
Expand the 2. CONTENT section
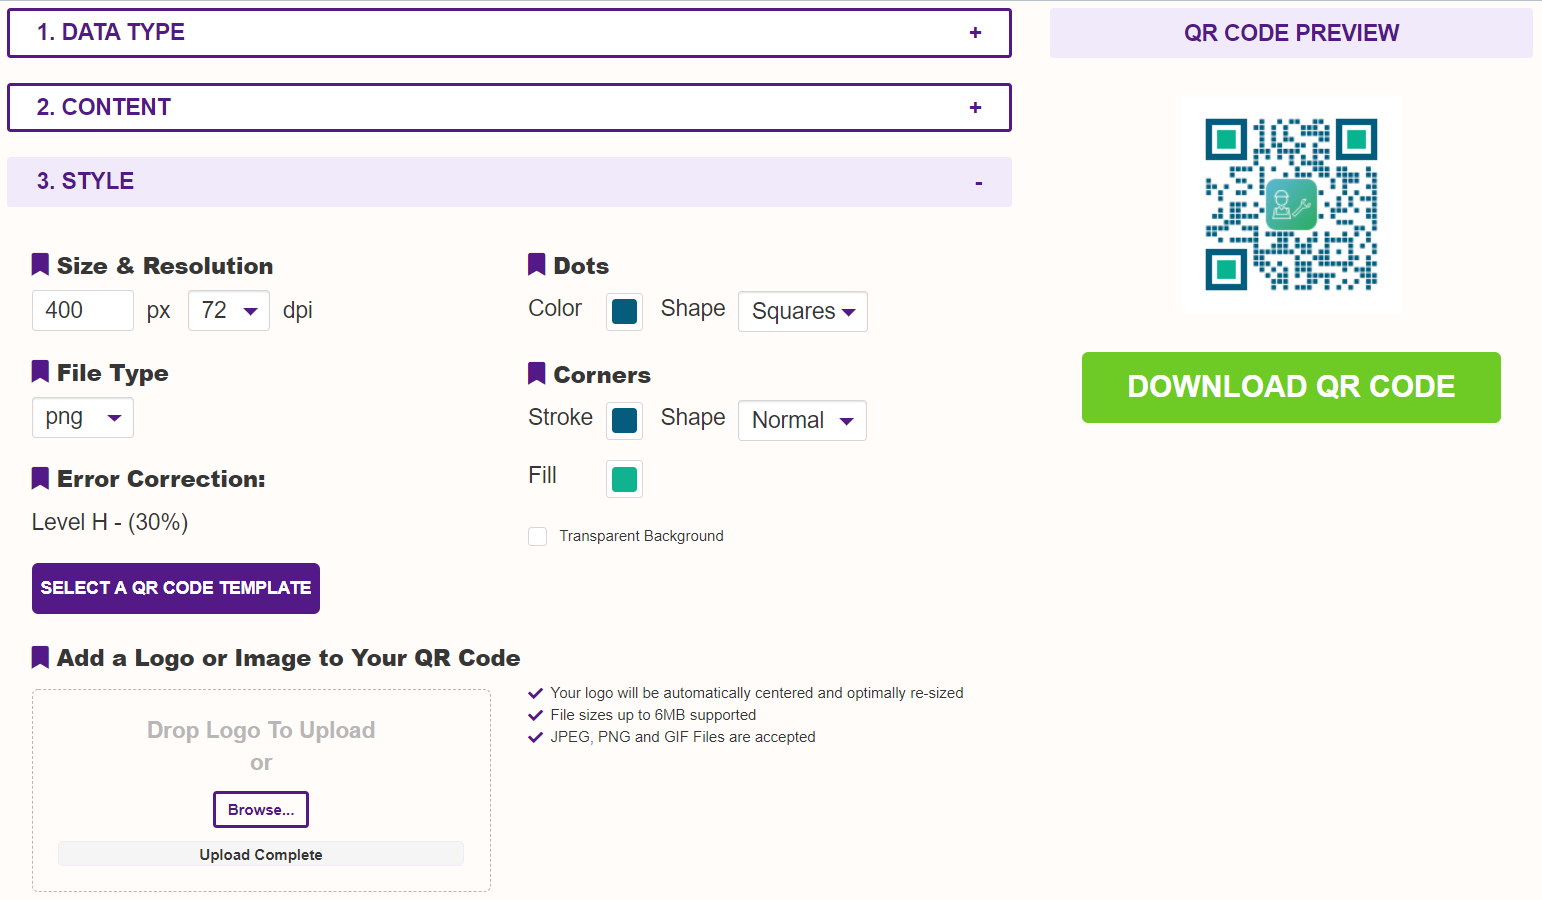click(x=509, y=107)
